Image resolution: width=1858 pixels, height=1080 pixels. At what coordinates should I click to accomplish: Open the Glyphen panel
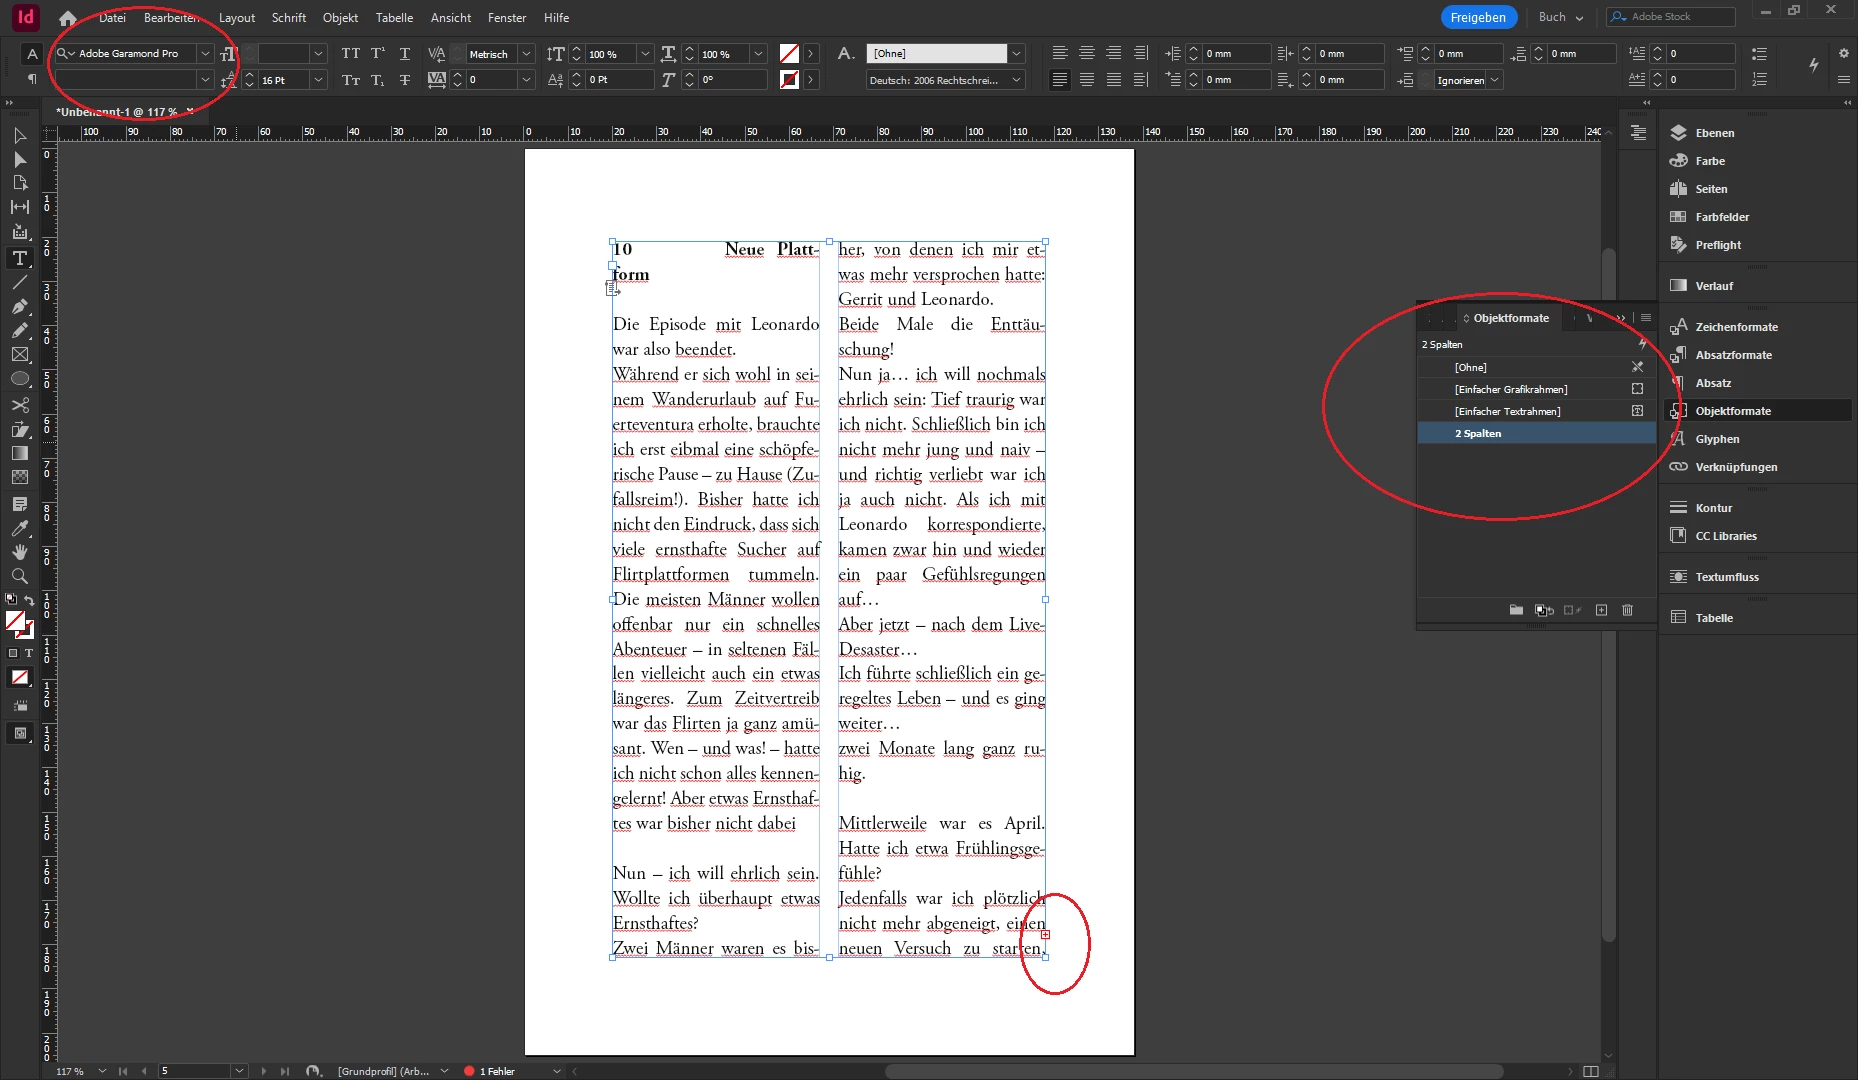1717,439
